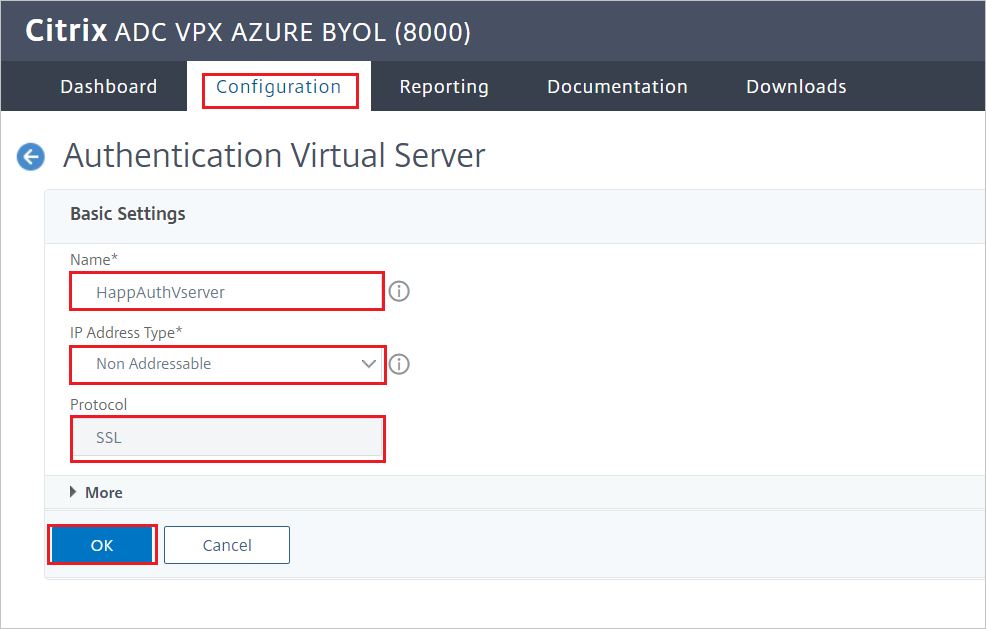
Task: Open the Reporting tab
Action: click(x=444, y=86)
